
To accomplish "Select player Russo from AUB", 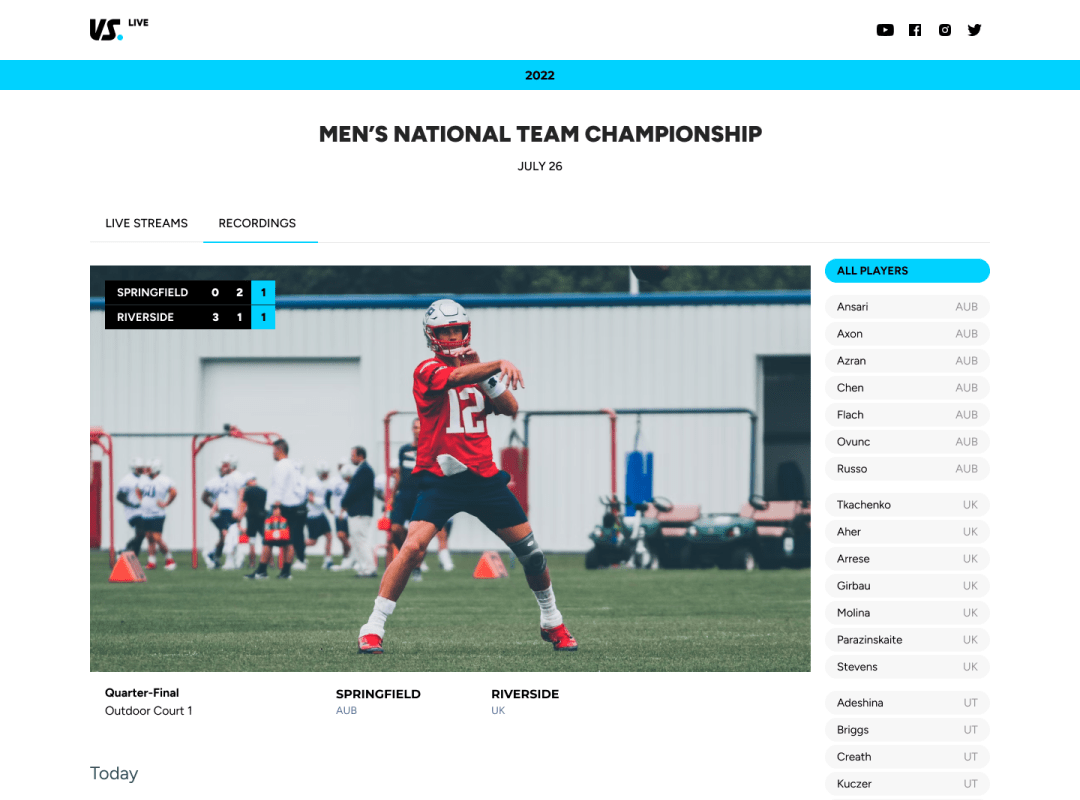I will click(907, 469).
